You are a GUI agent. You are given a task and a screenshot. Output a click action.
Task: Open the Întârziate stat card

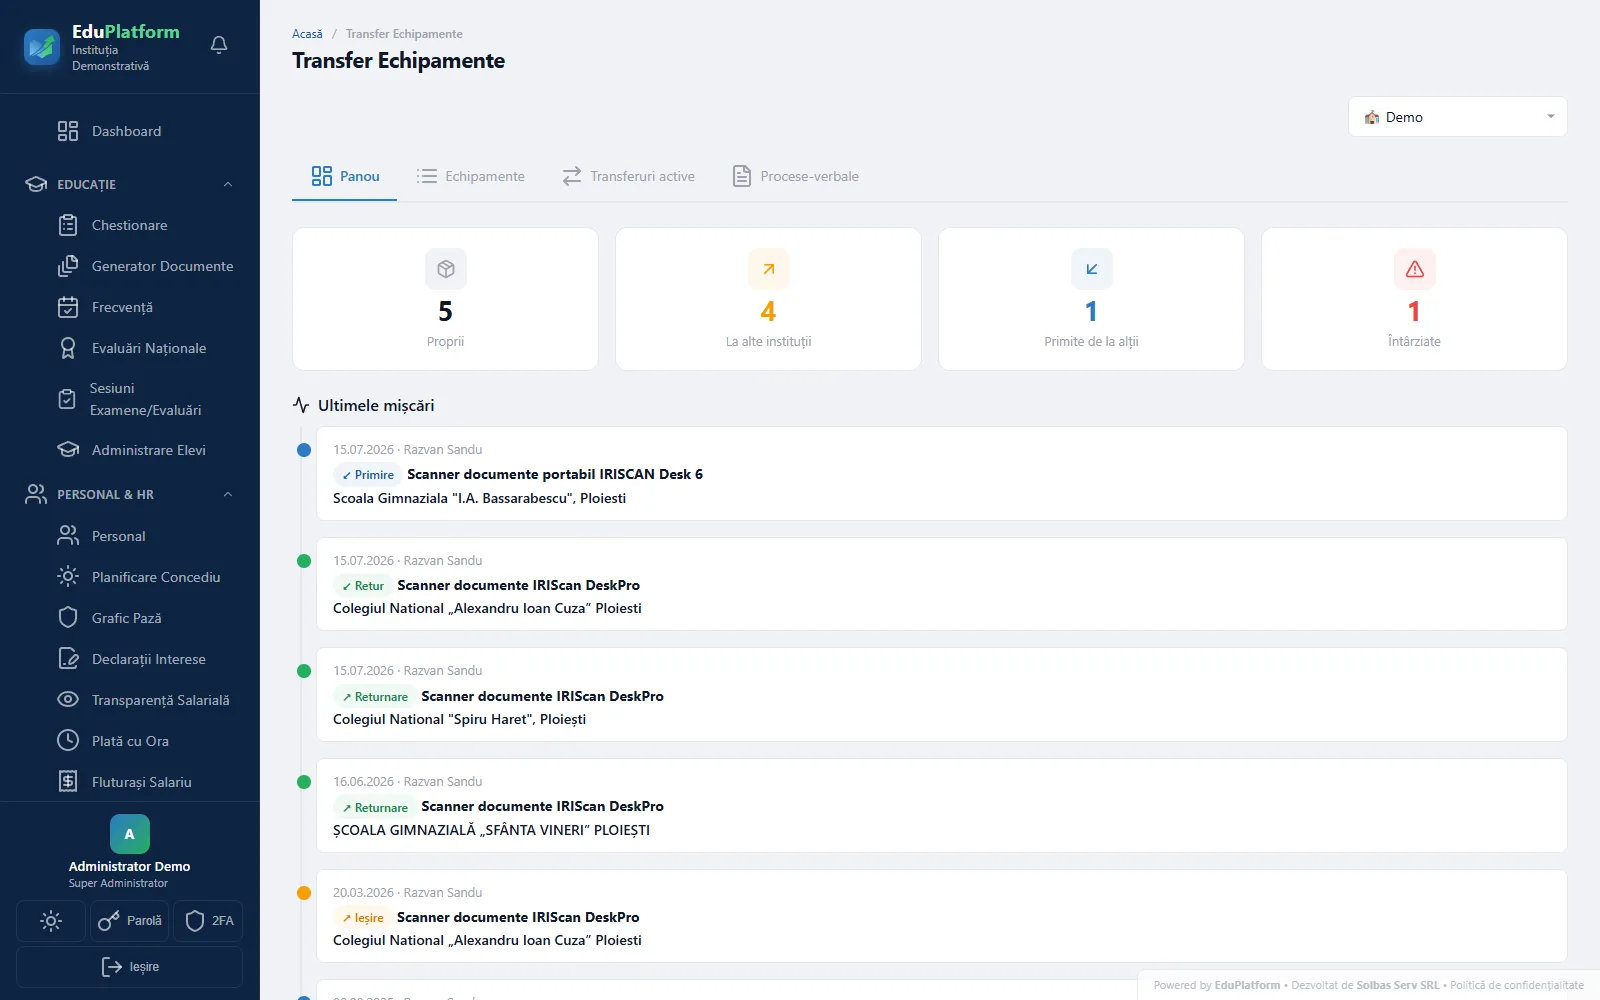tap(1415, 299)
